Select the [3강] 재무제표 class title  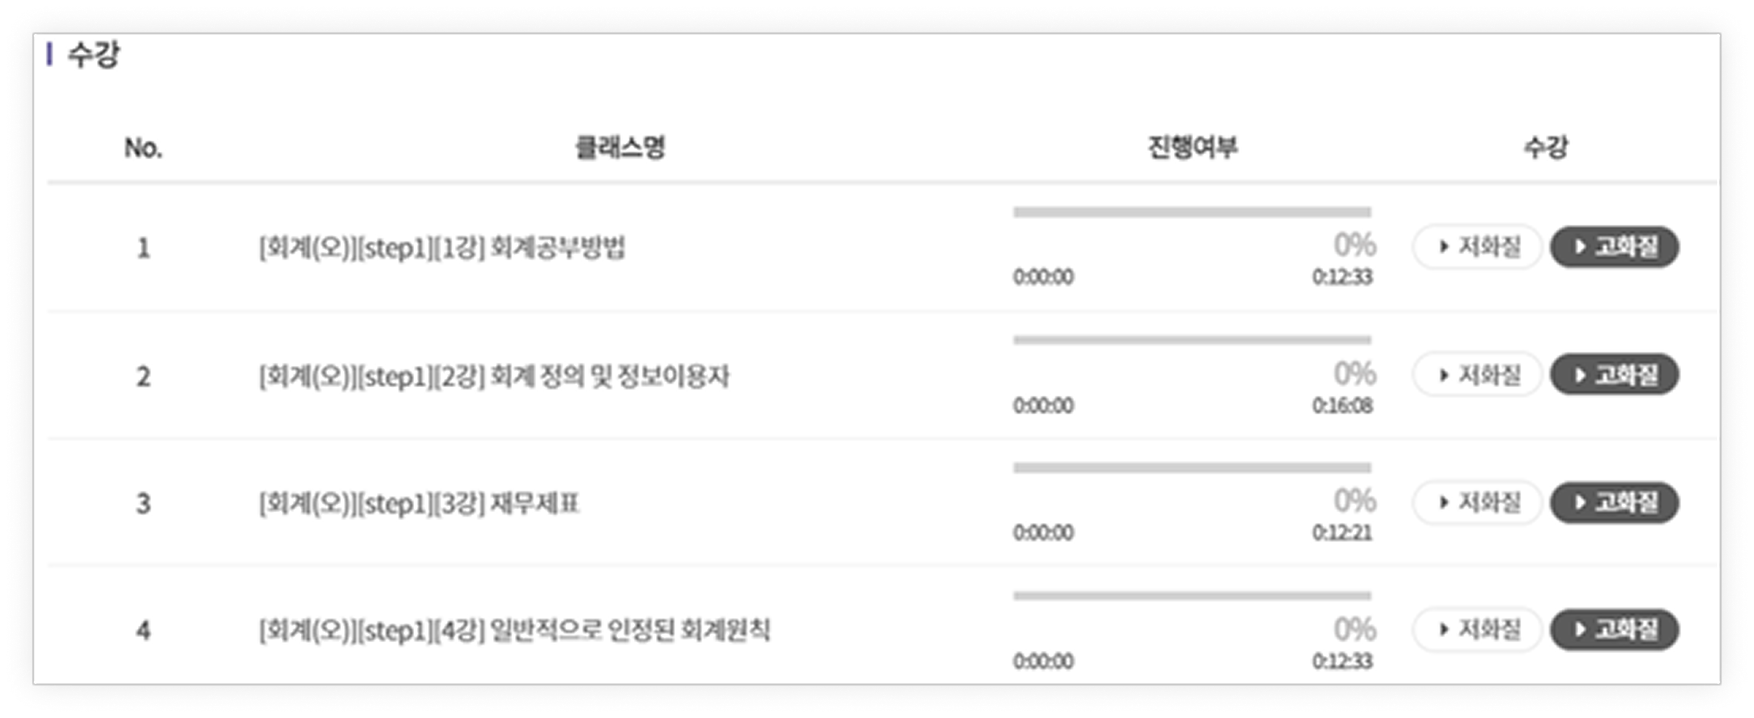click(x=419, y=503)
